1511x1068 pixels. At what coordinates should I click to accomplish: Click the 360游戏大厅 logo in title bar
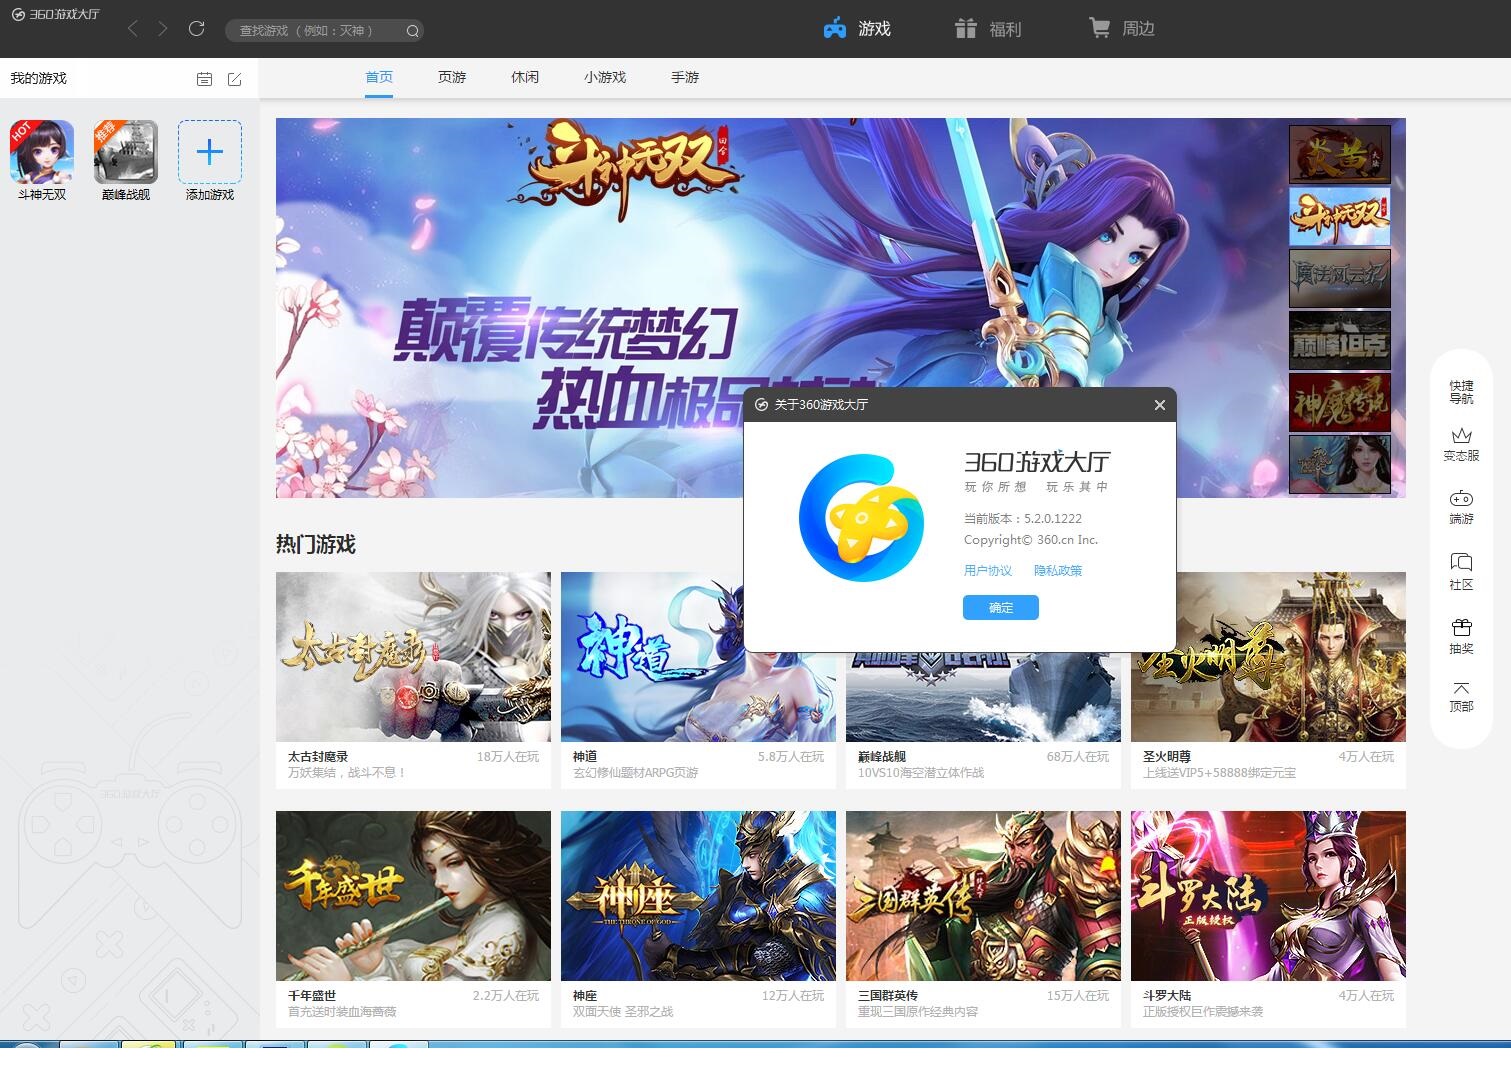(x=56, y=14)
